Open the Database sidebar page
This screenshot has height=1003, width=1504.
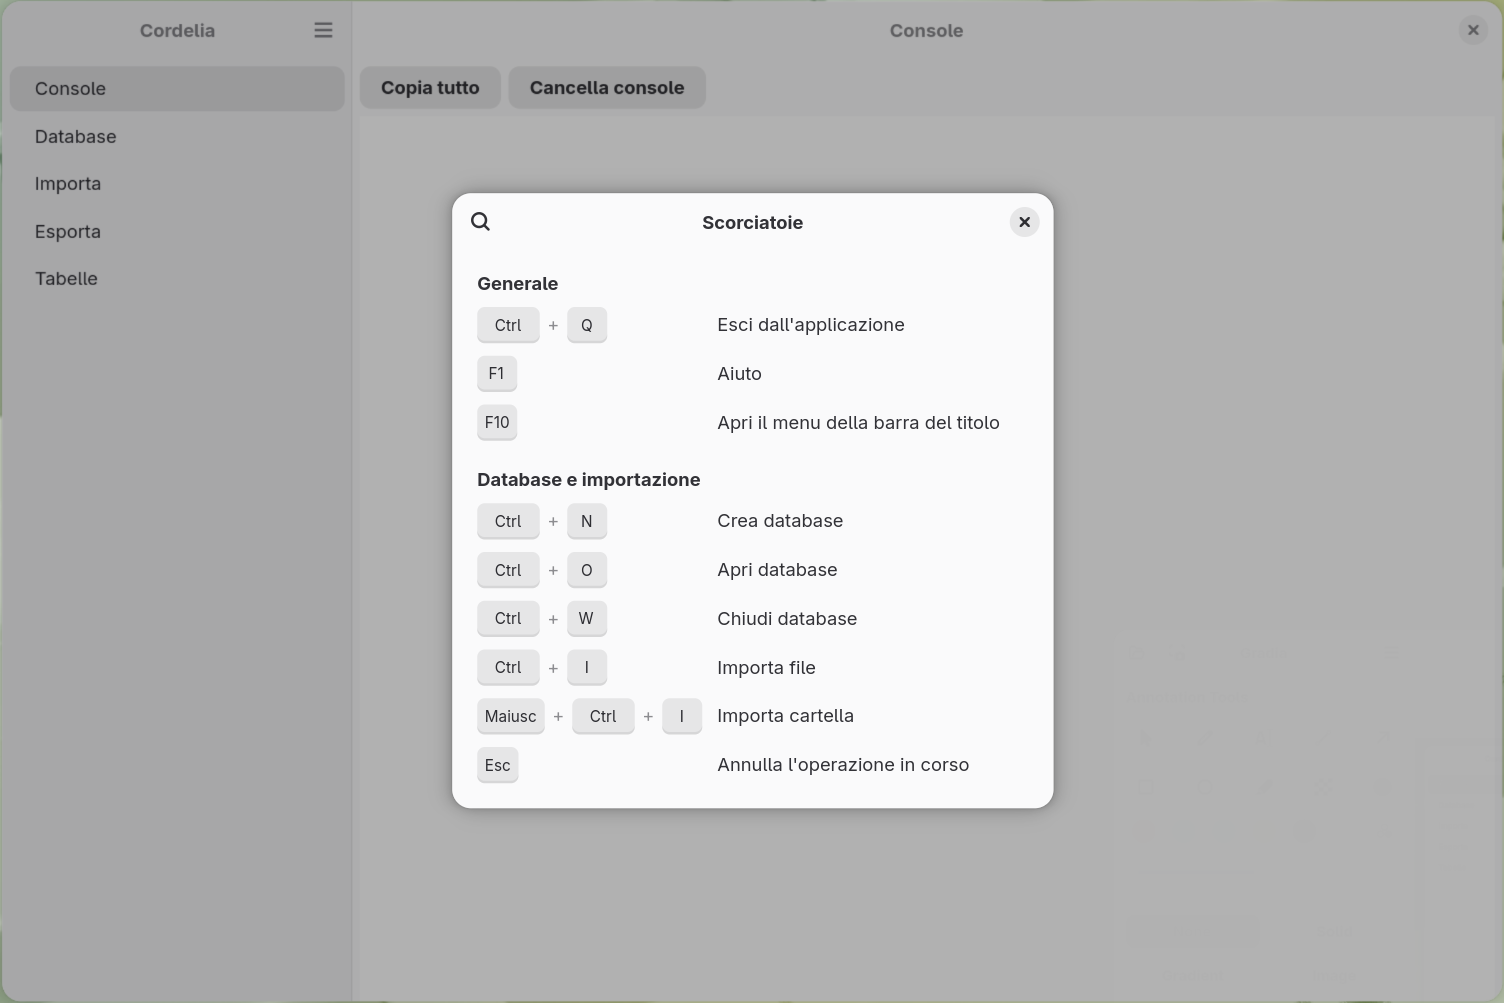pos(177,136)
